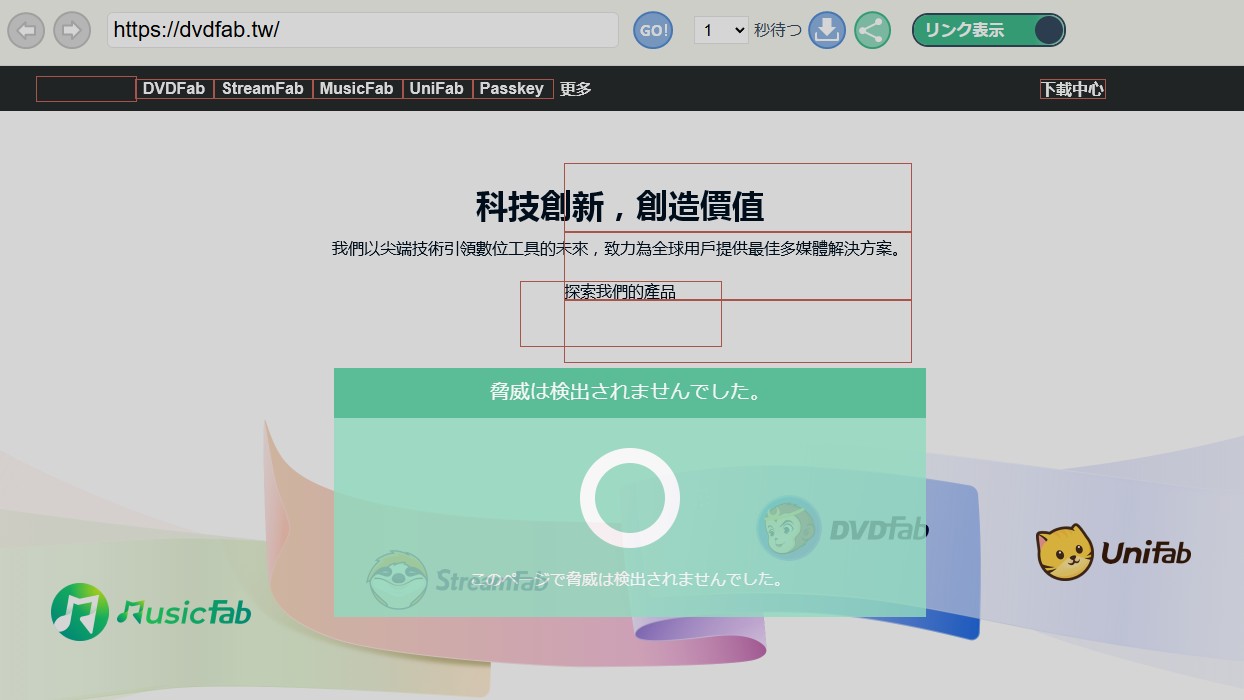Open the Passkey menu item
1244x700 pixels.
[x=512, y=89]
